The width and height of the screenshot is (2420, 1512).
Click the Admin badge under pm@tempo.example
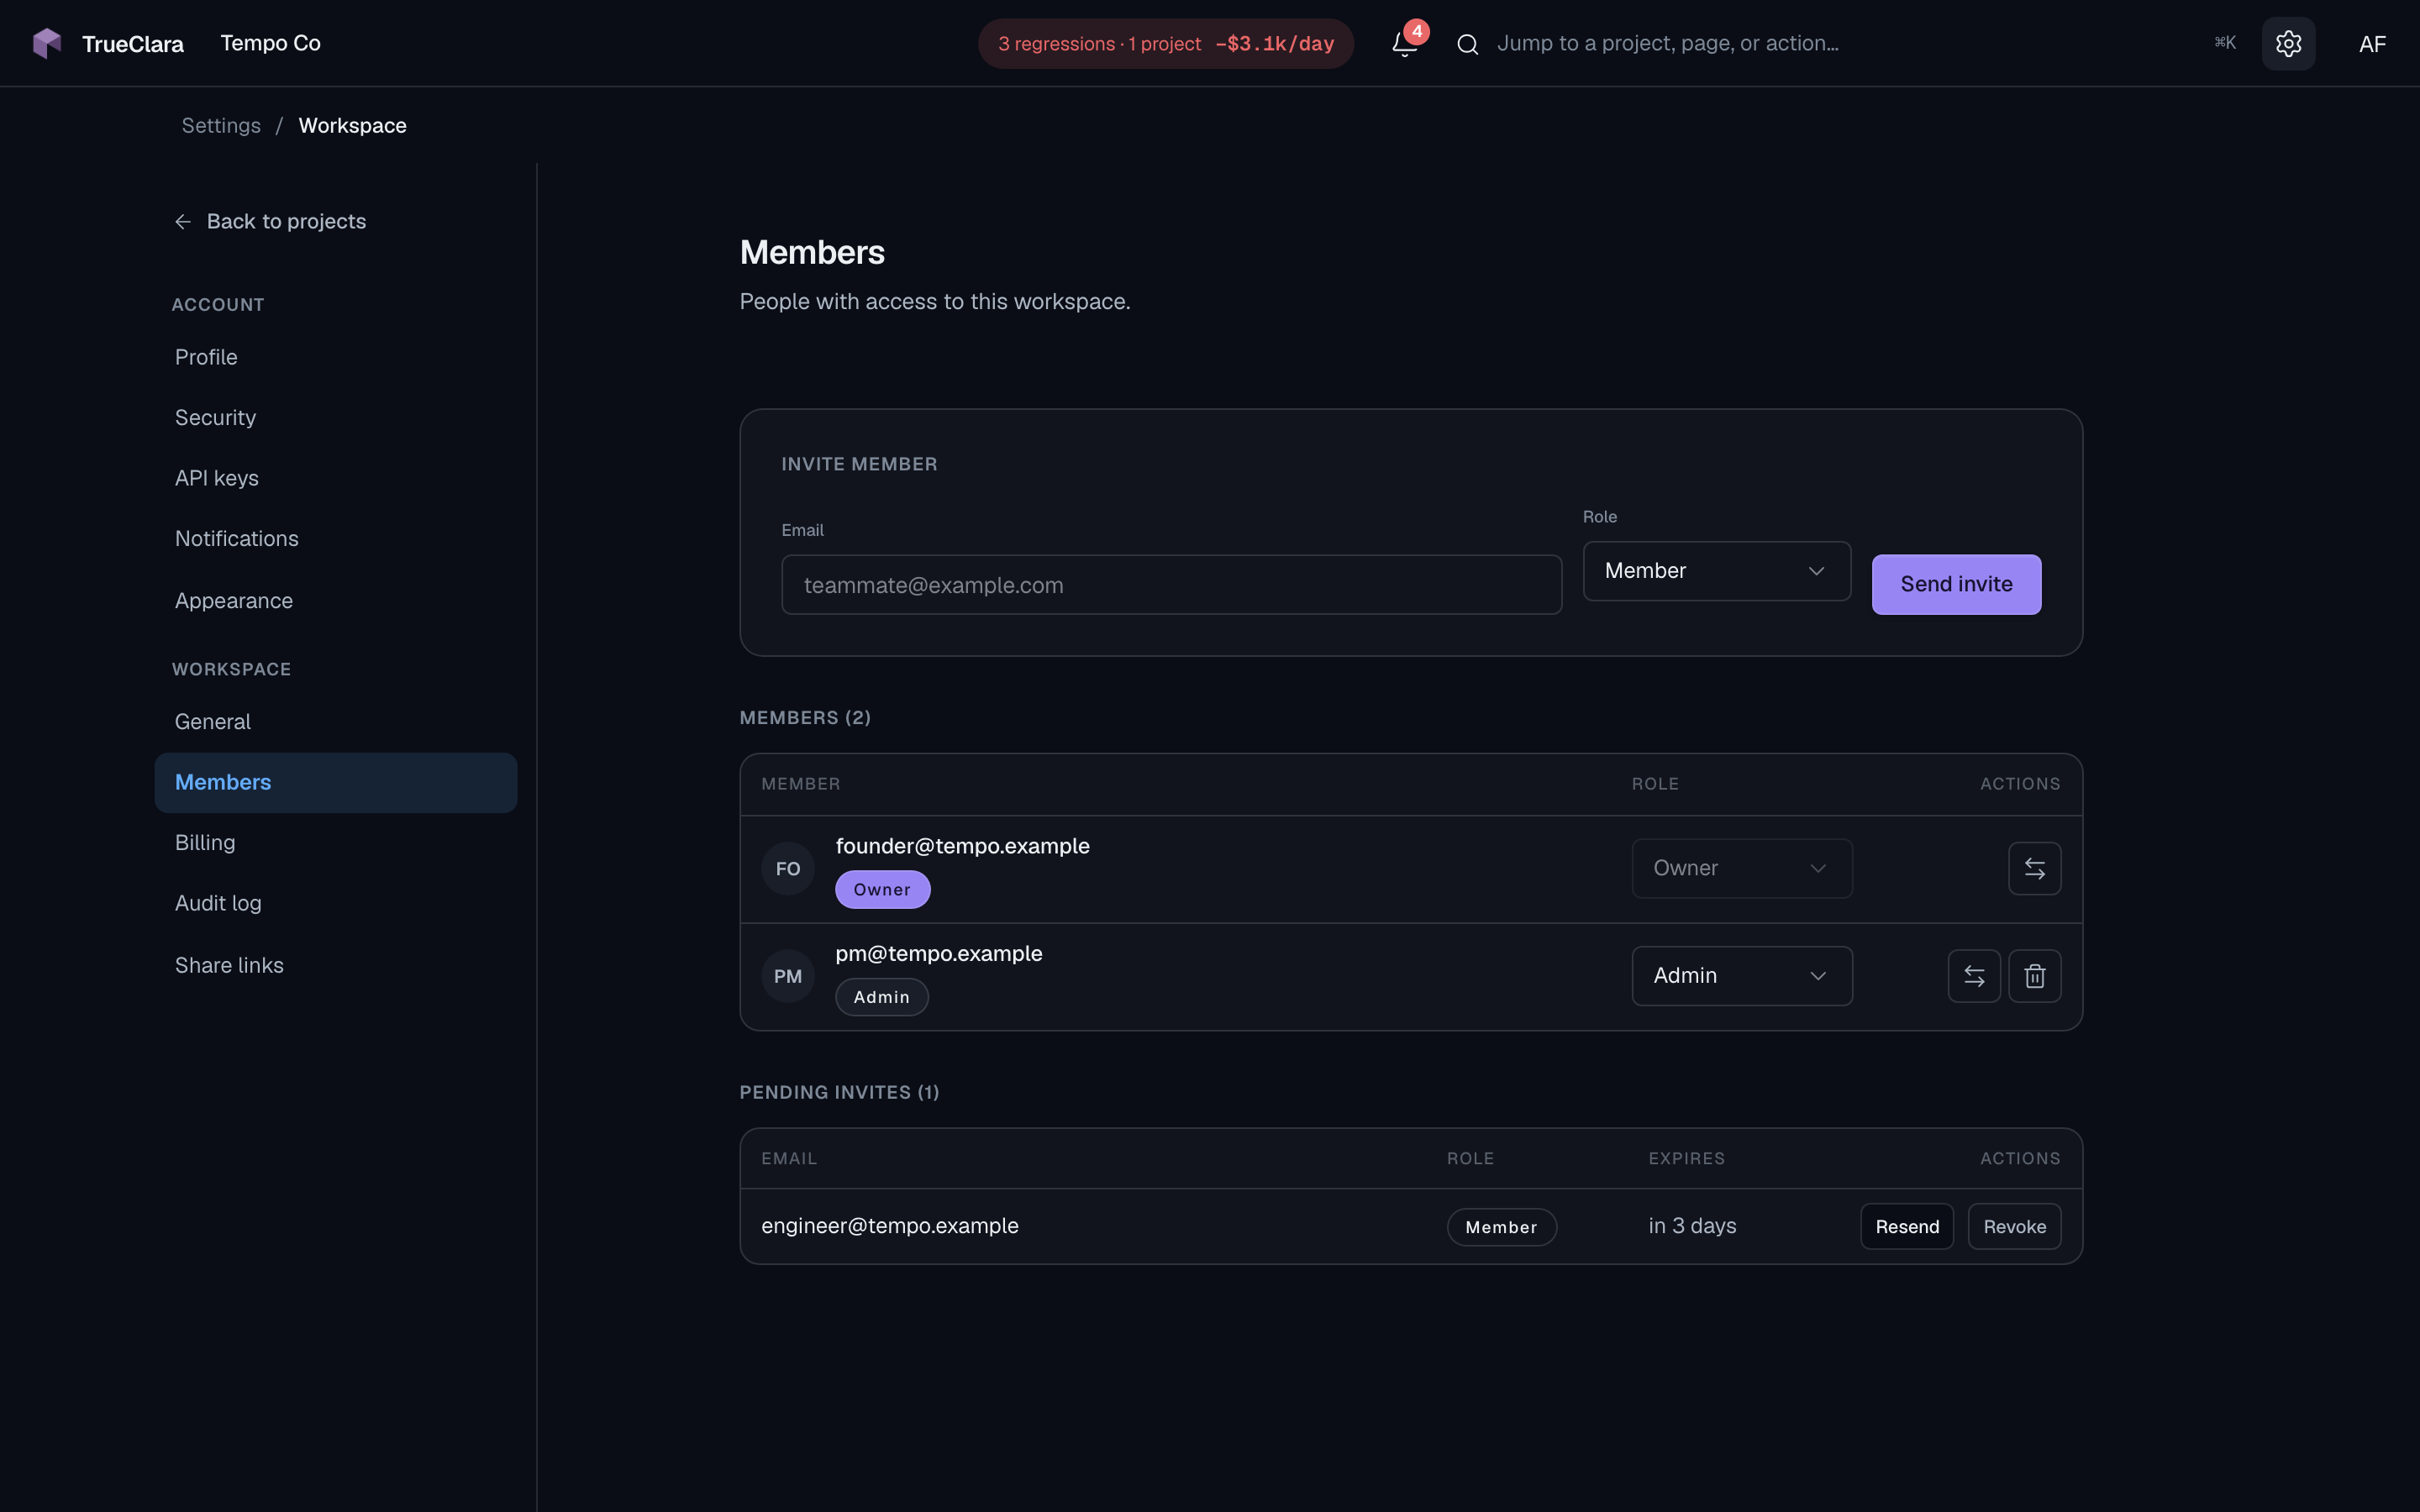tap(881, 997)
